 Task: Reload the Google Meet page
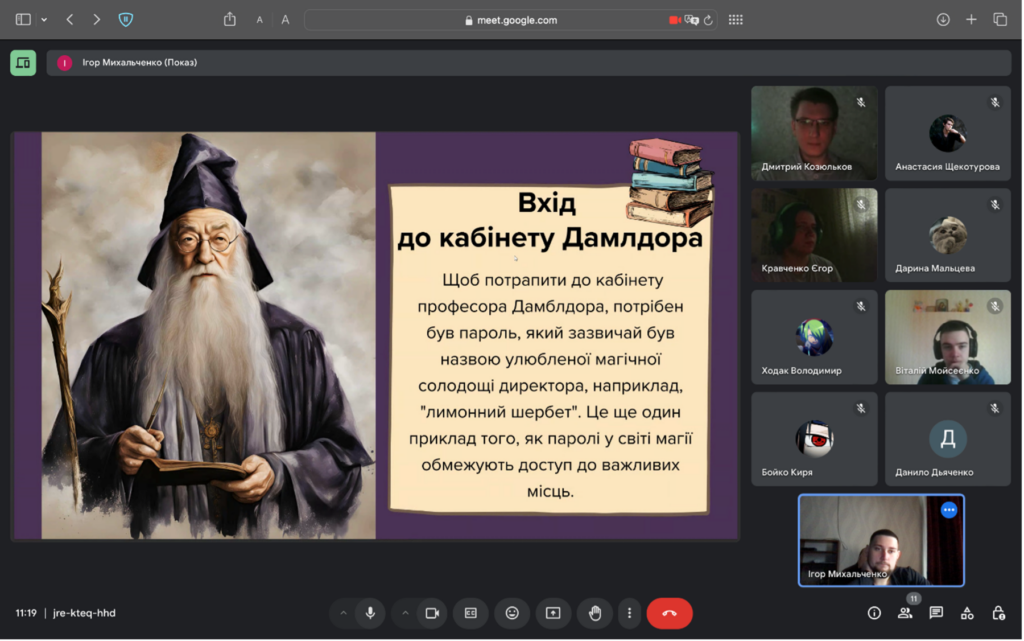point(708,20)
